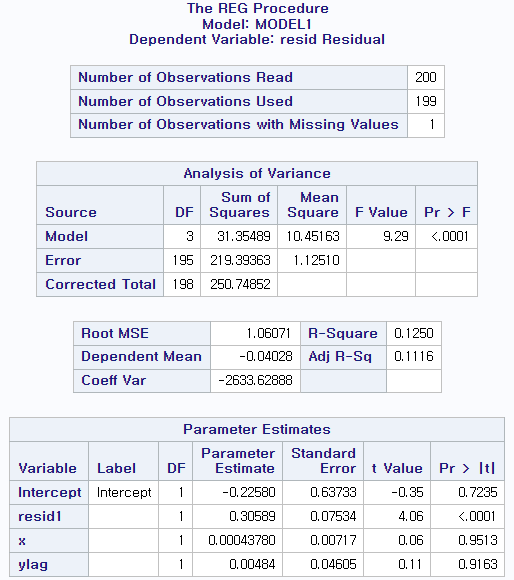Click the Analysis of Variance table header
The height and width of the screenshot is (580, 514).
pos(257,173)
